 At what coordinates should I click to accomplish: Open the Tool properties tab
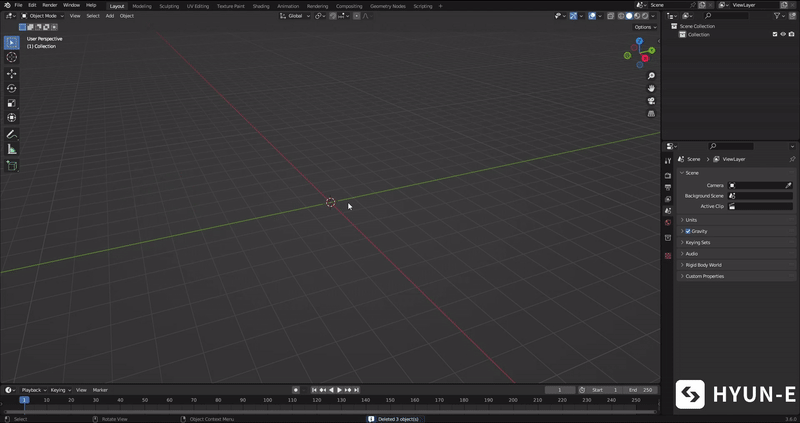pos(668,161)
